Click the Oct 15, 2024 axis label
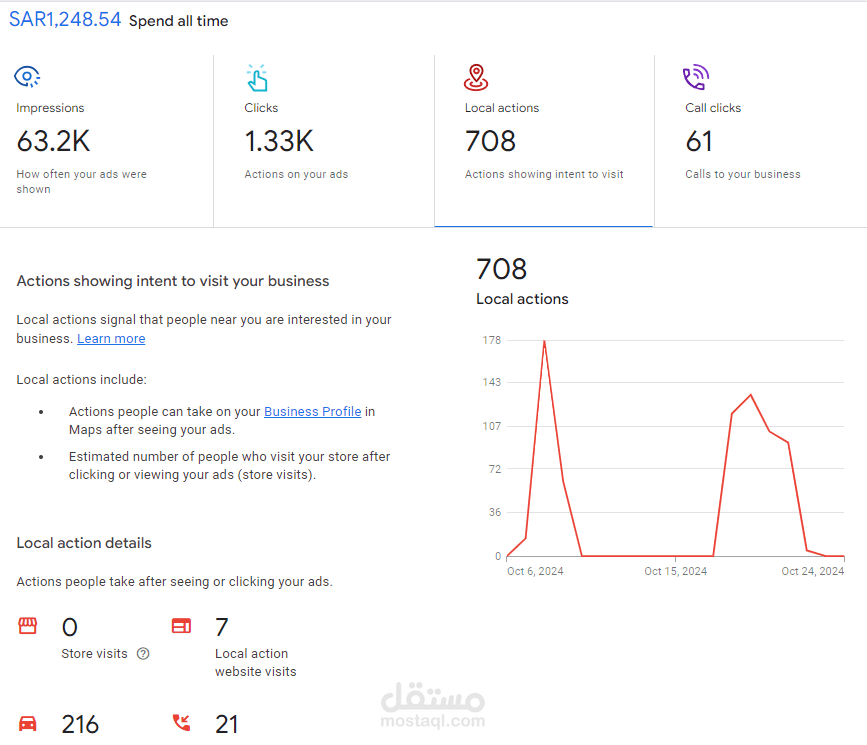 (676, 571)
